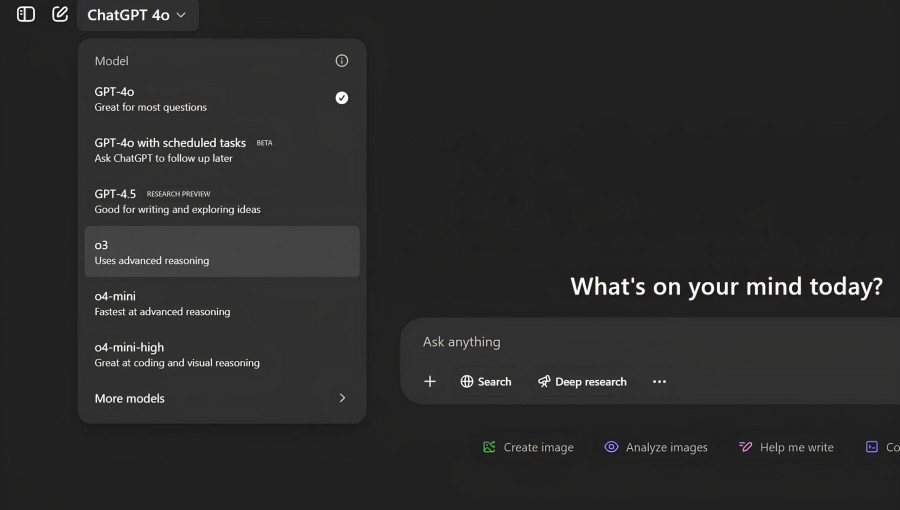Pick the o3 advanced reasoning model
Screen dimensions: 900x510
pyautogui.click(x=222, y=252)
